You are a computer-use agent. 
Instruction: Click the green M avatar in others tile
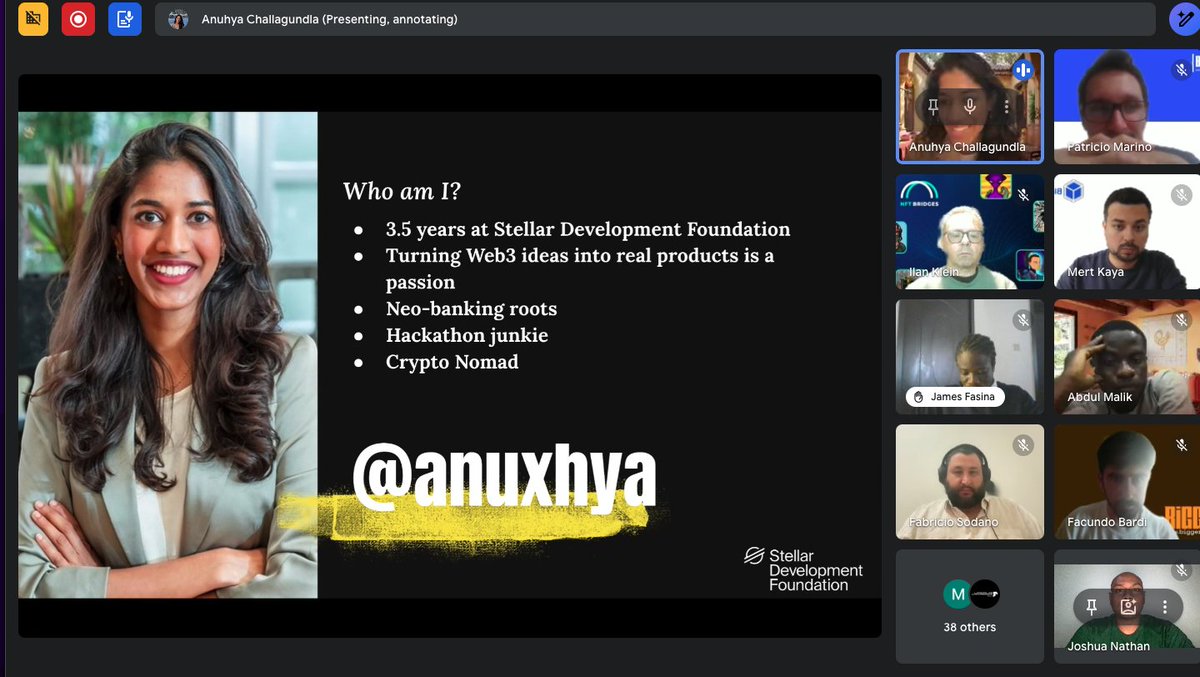957,594
